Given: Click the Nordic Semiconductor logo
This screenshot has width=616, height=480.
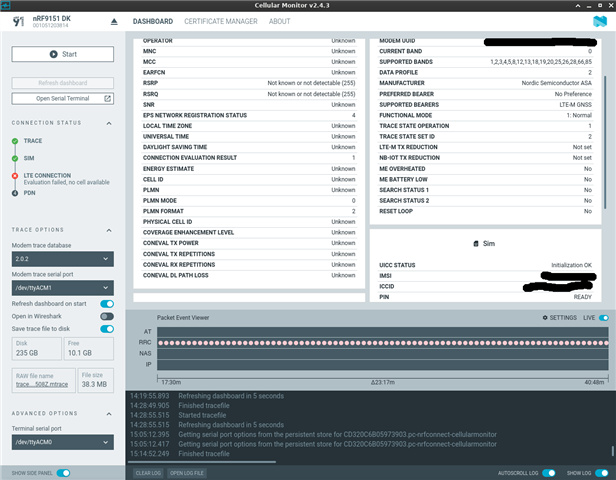Looking at the screenshot, I should 600,21.
